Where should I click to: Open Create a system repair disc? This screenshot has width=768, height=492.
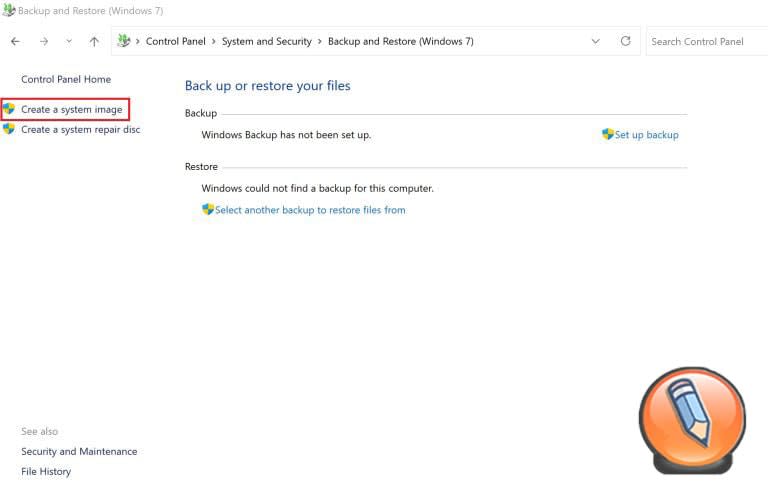(80, 130)
